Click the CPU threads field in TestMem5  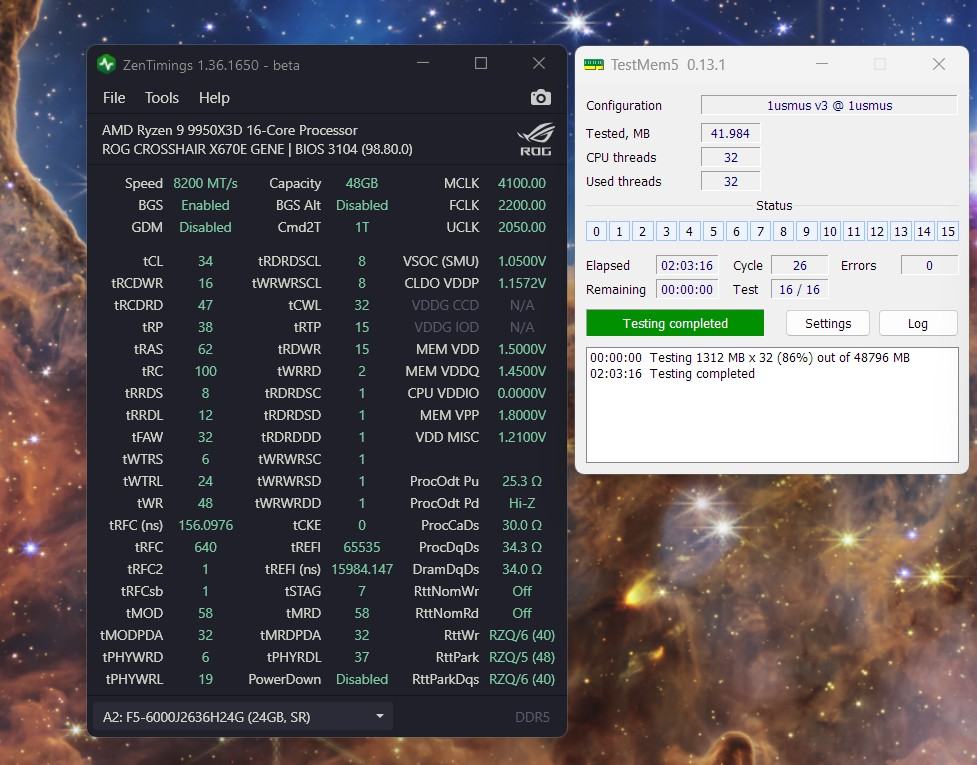[x=730, y=158]
